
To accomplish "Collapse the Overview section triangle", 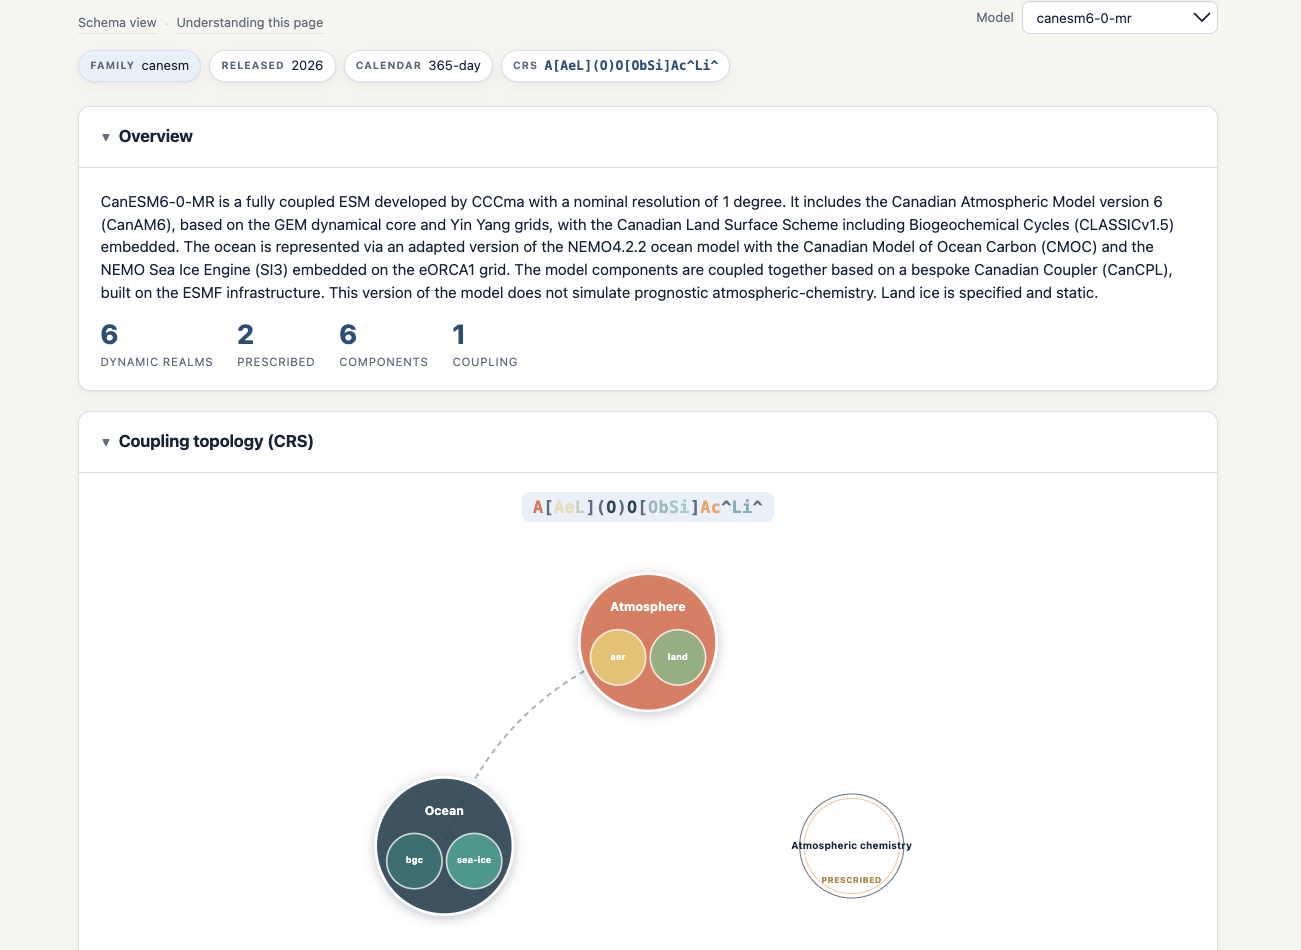I will click(x=106, y=137).
